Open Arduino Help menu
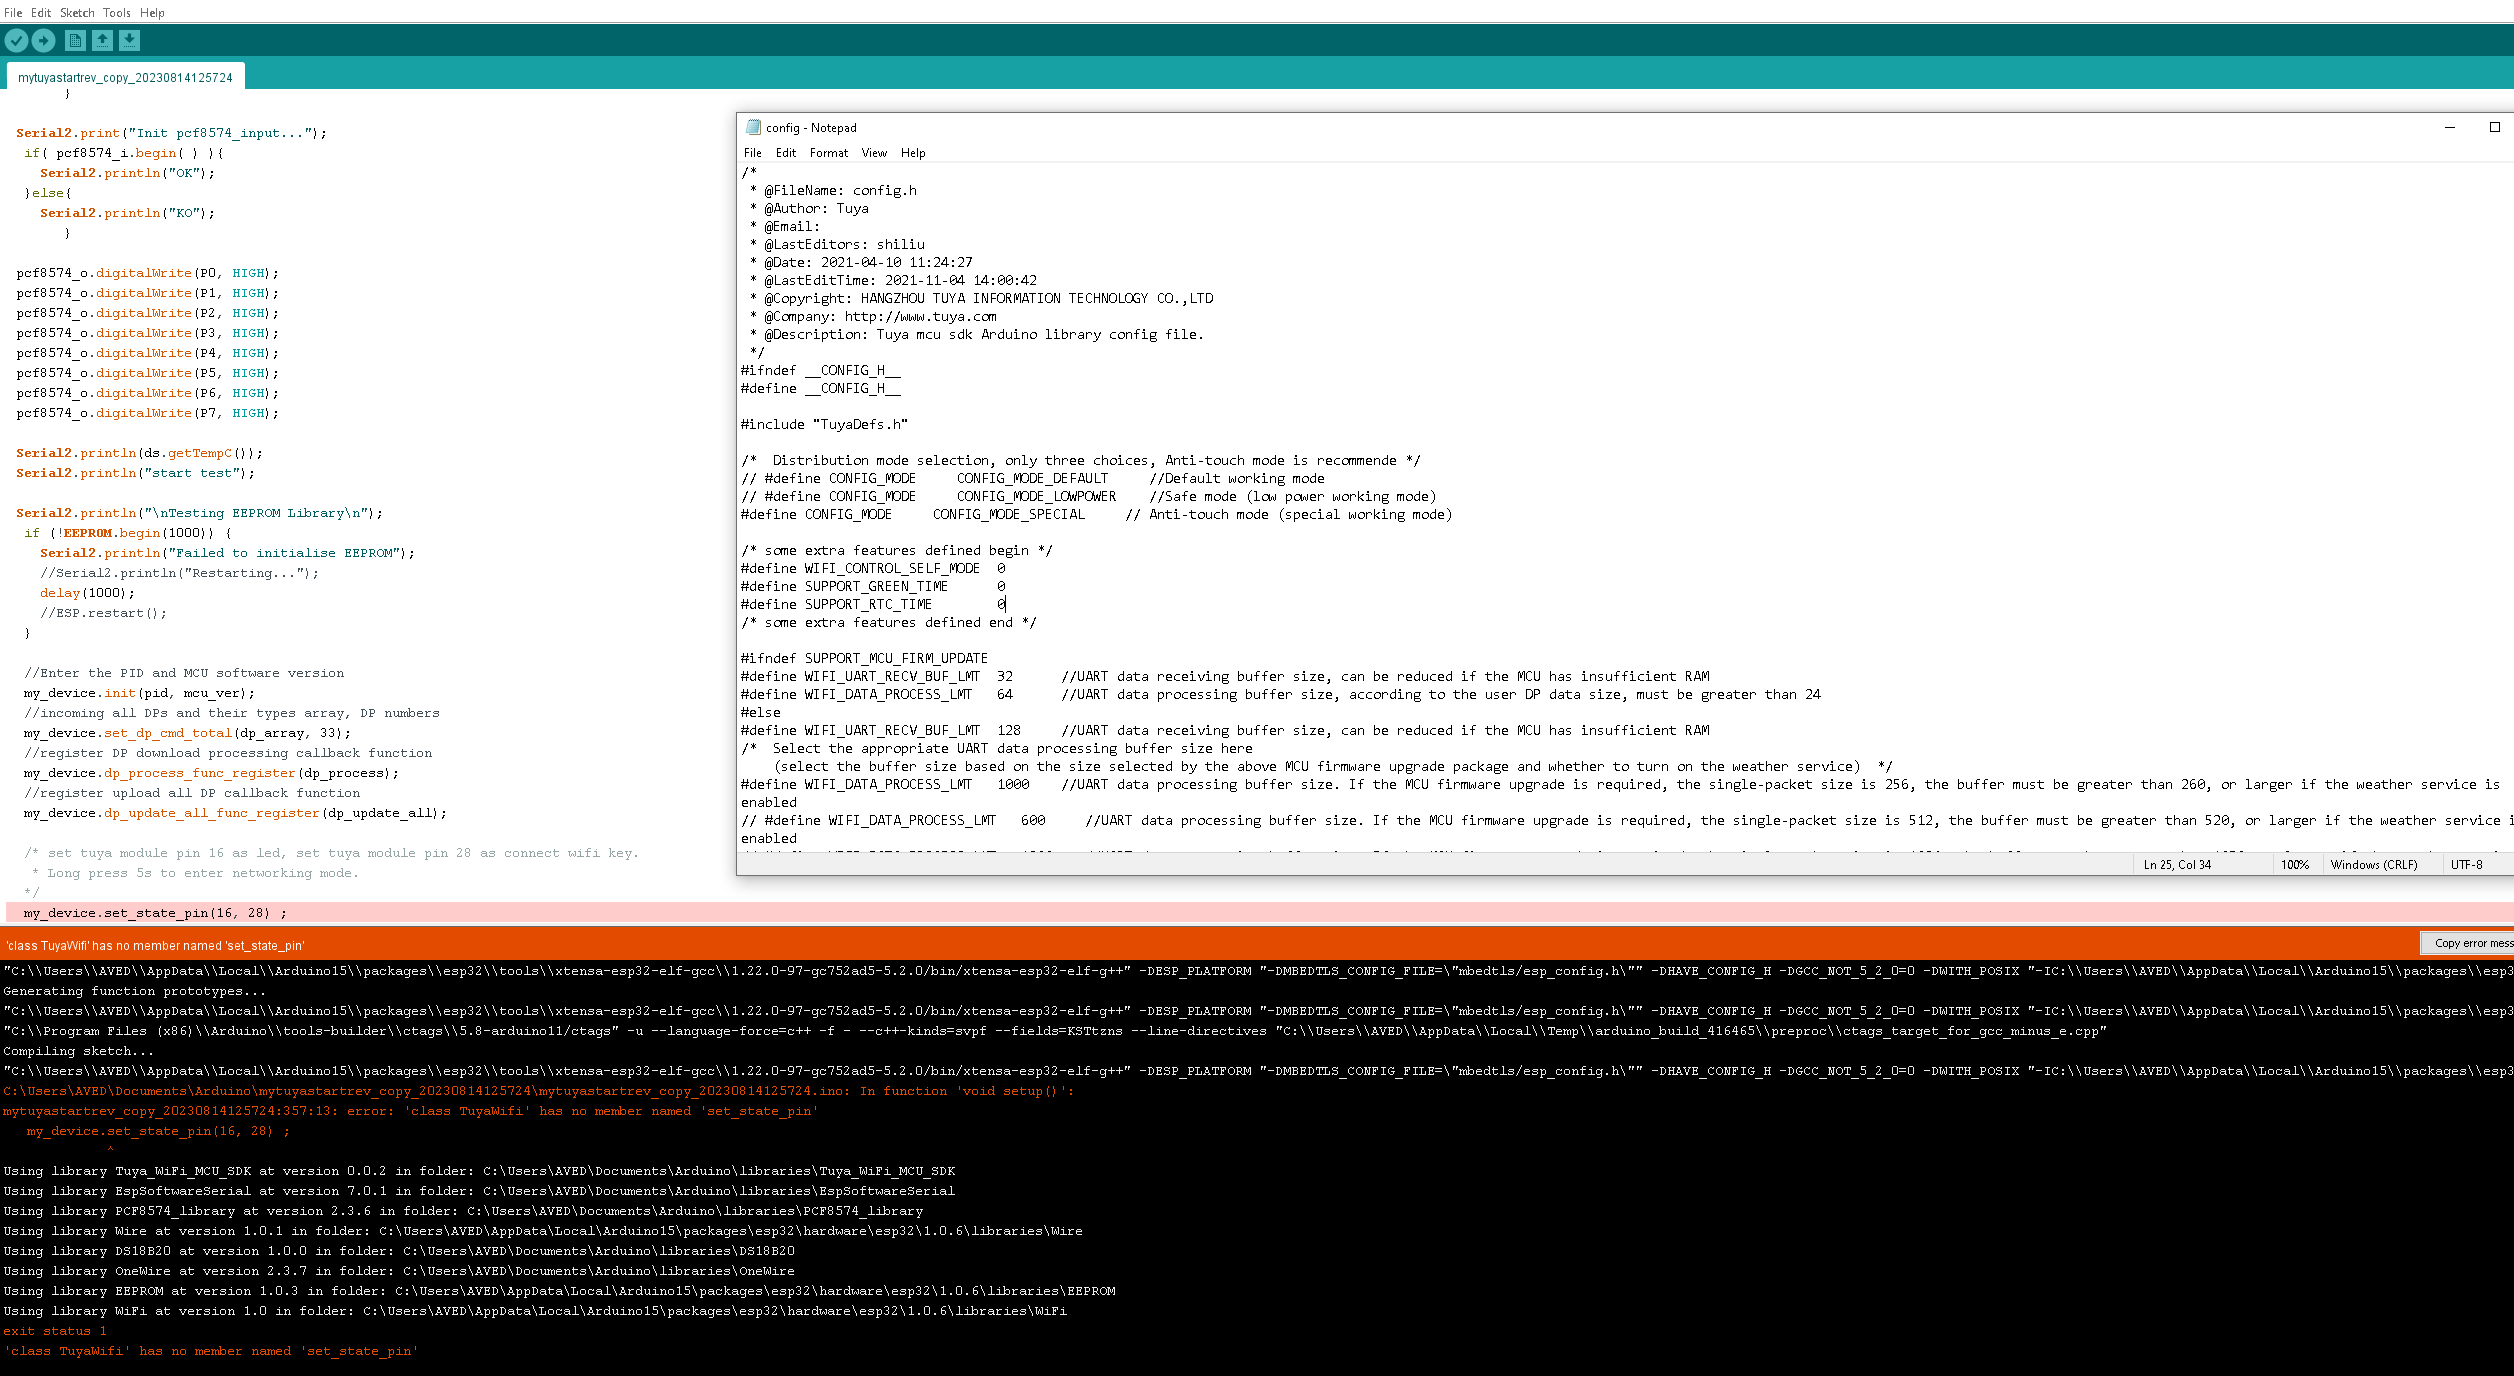The height and width of the screenshot is (1376, 2514). (x=152, y=13)
